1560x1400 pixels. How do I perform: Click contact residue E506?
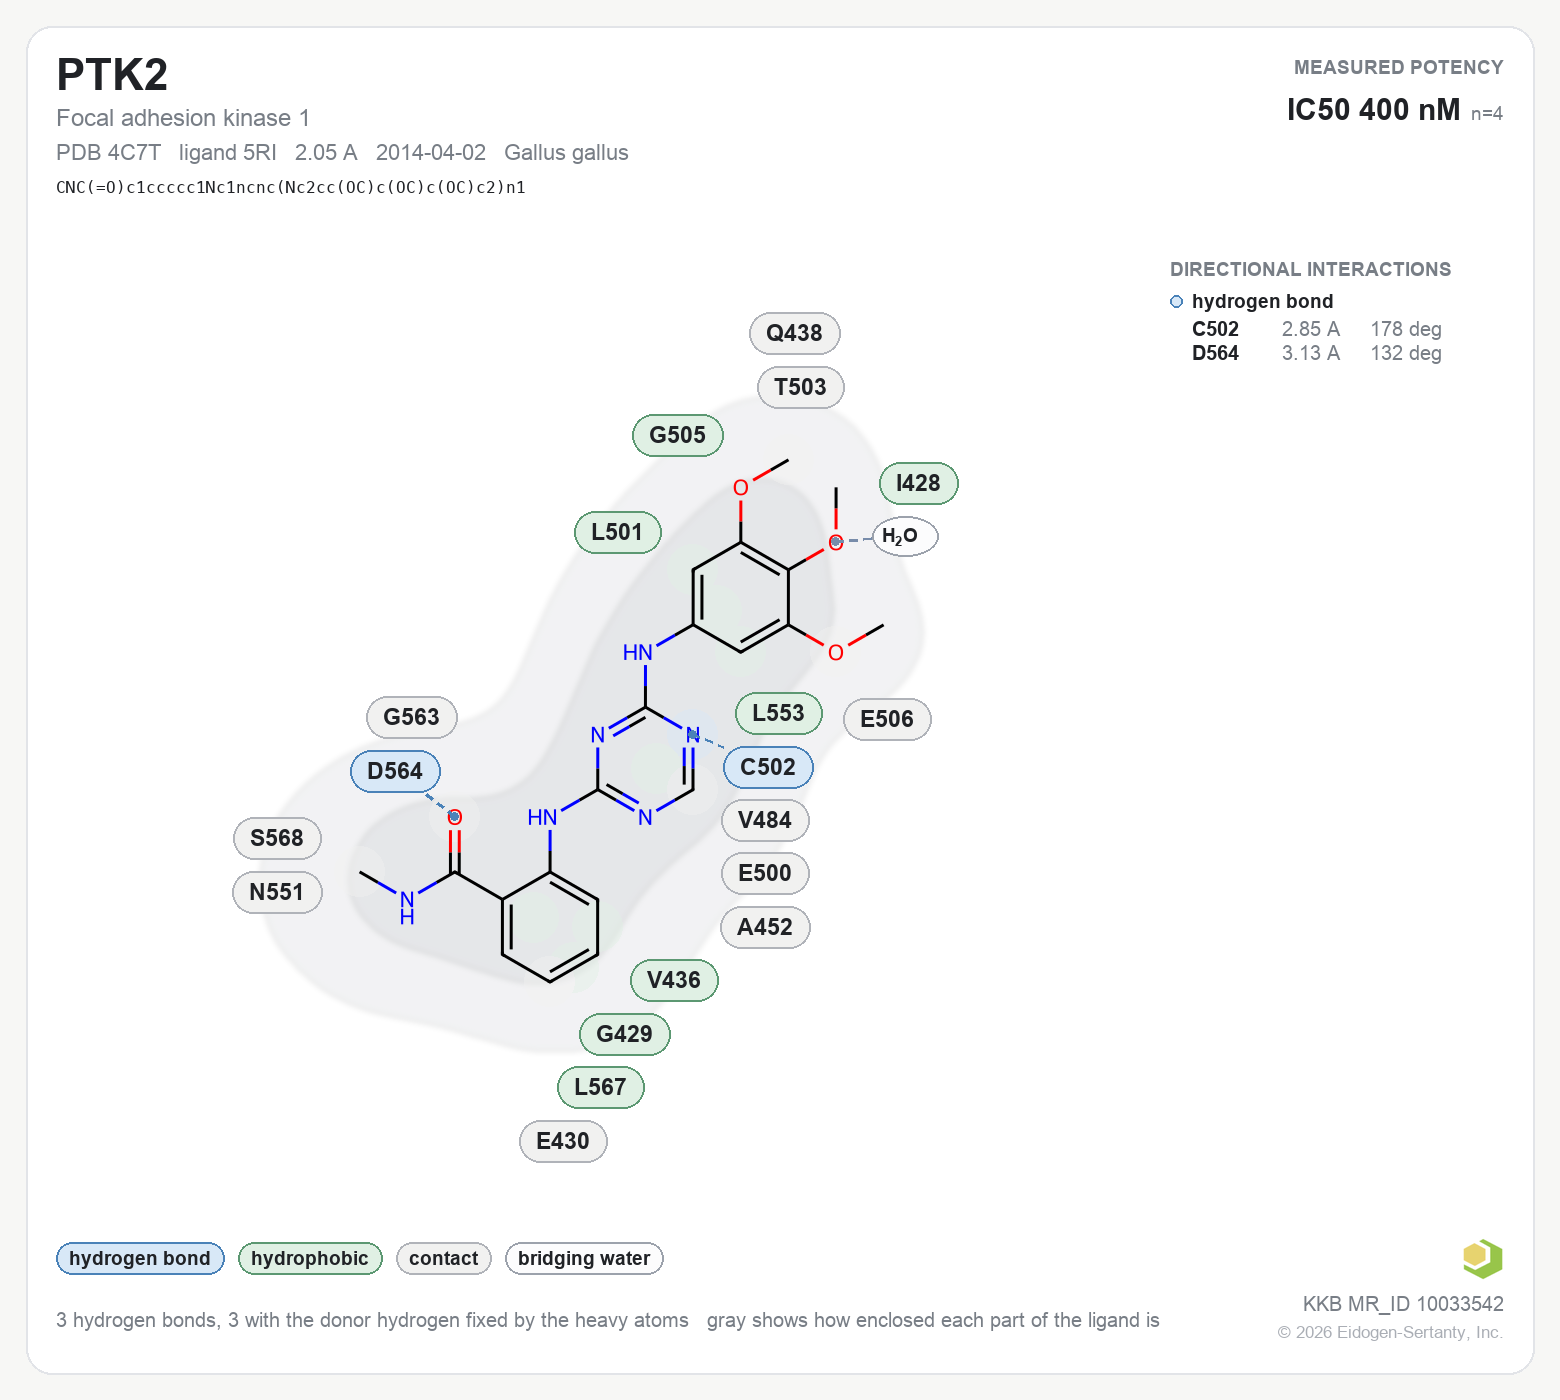[x=888, y=719]
